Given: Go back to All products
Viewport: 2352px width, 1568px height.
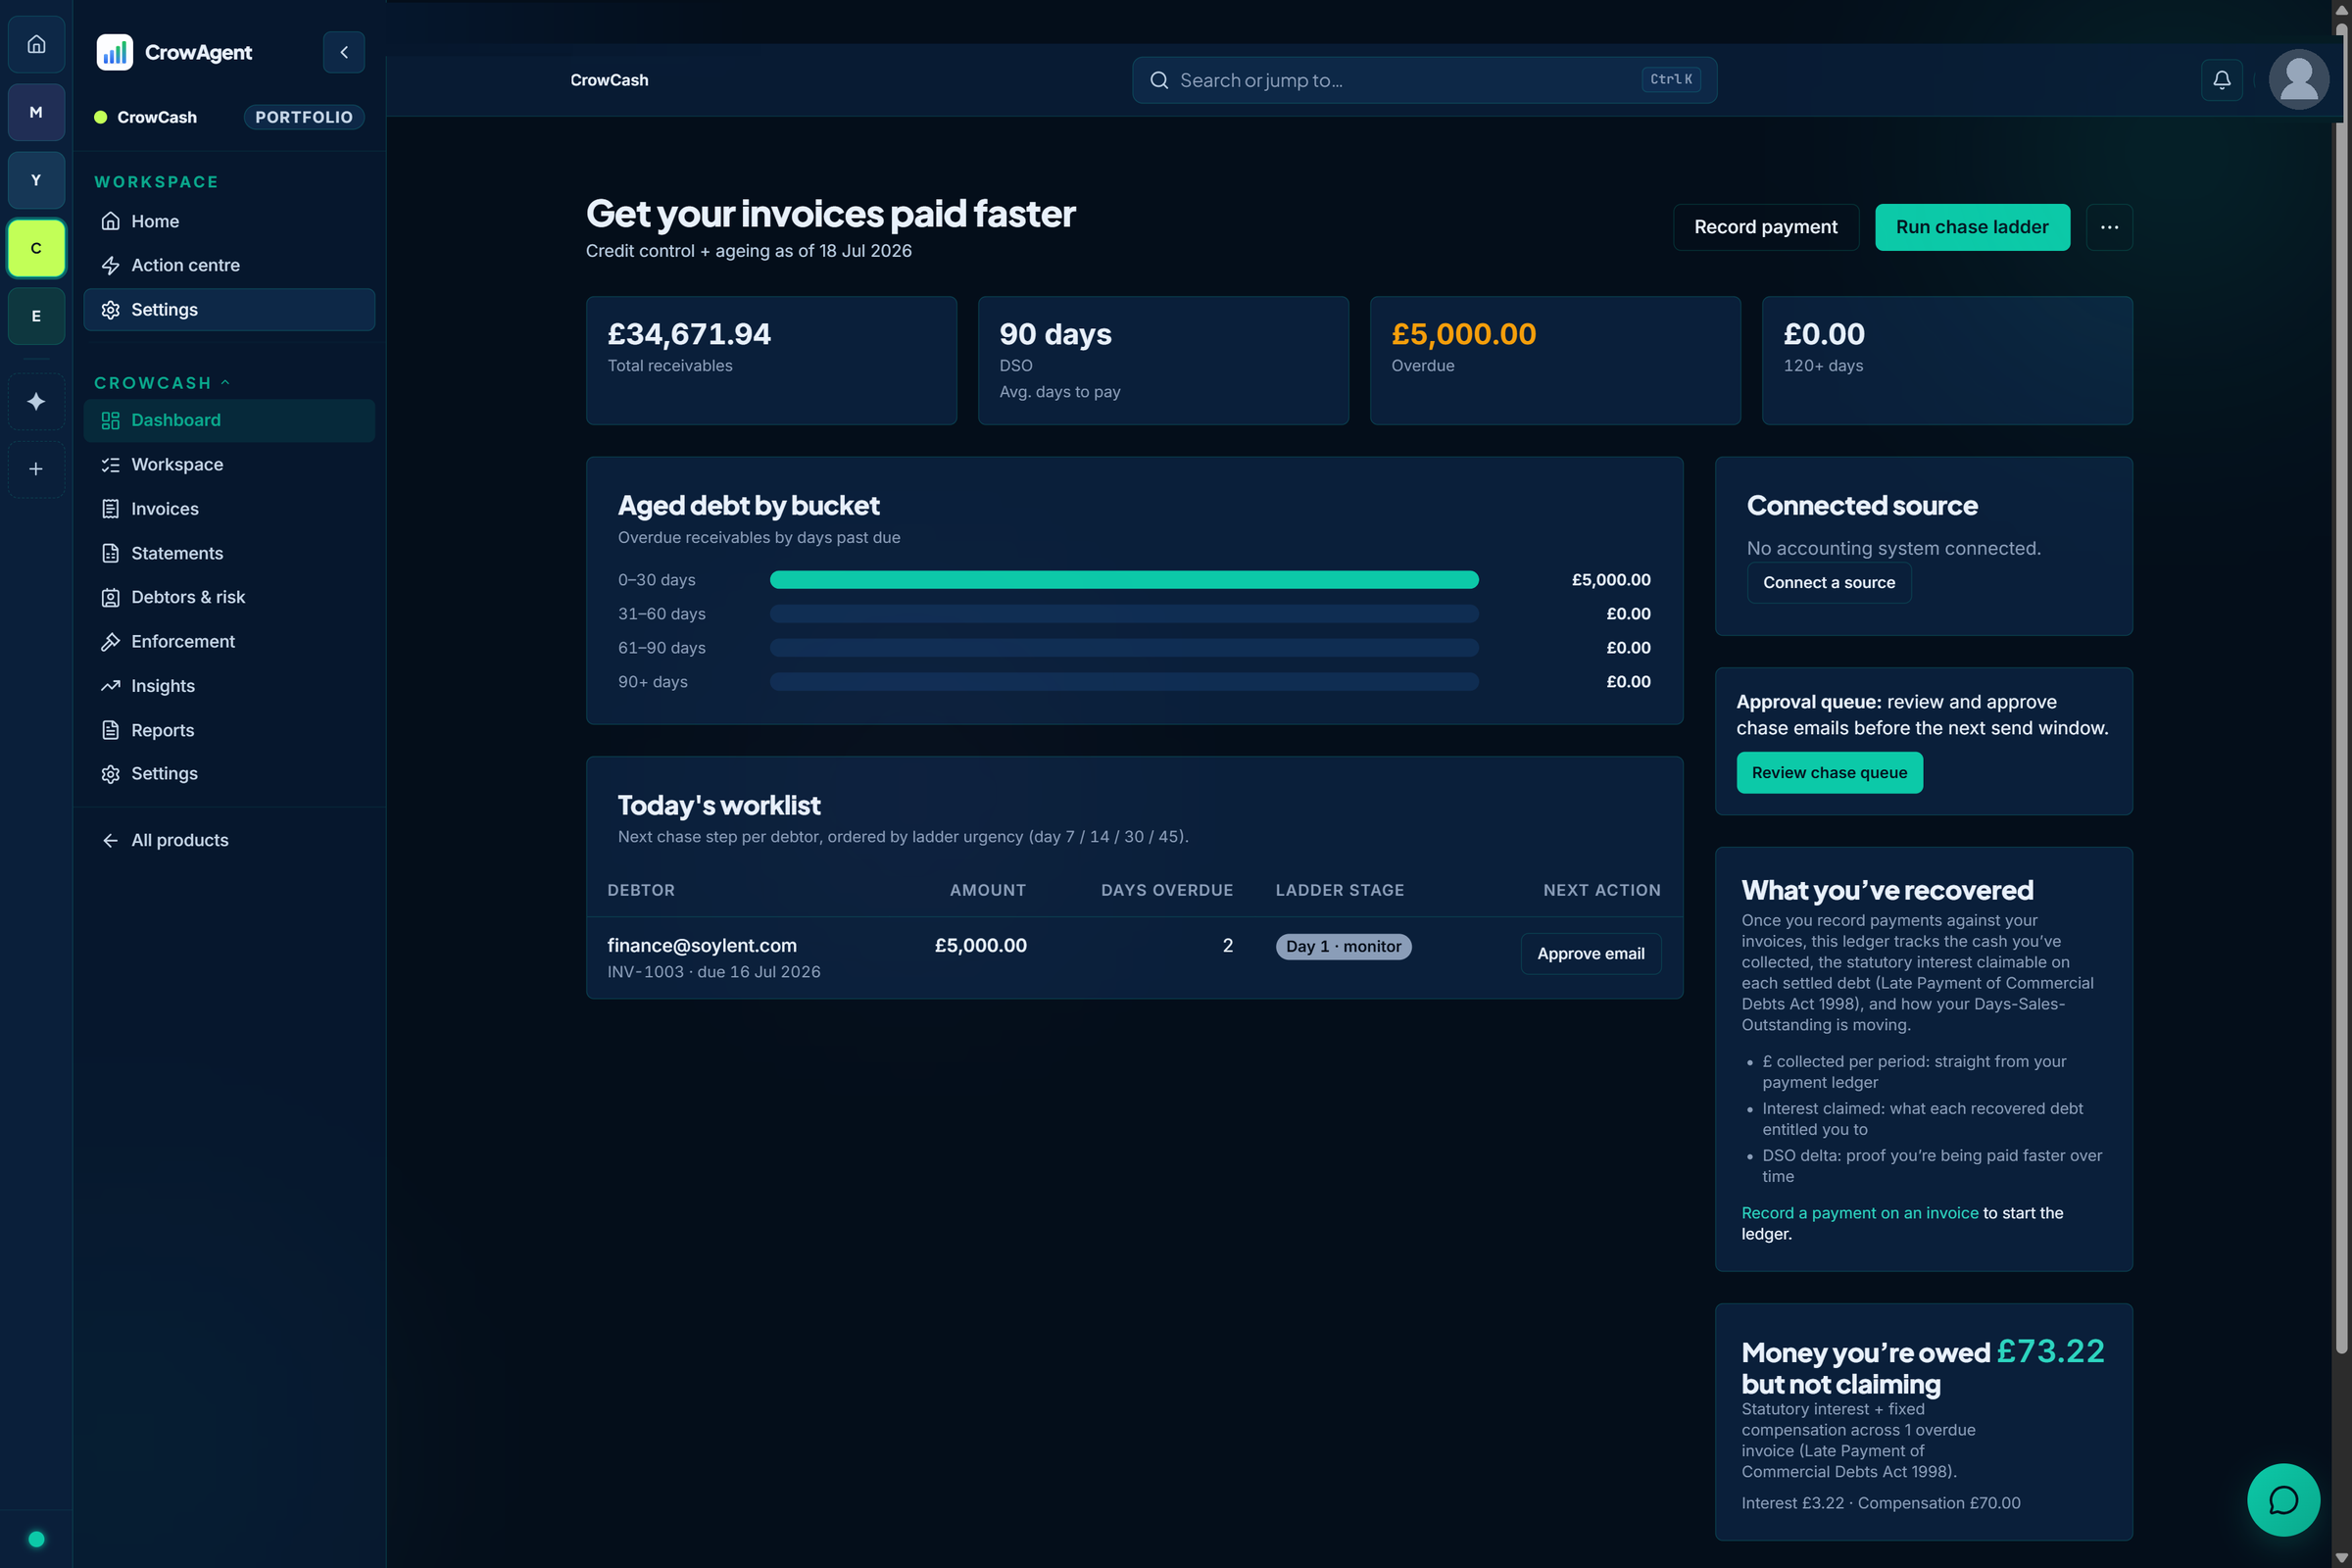Looking at the screenshot, I should [x=229, y=840].
